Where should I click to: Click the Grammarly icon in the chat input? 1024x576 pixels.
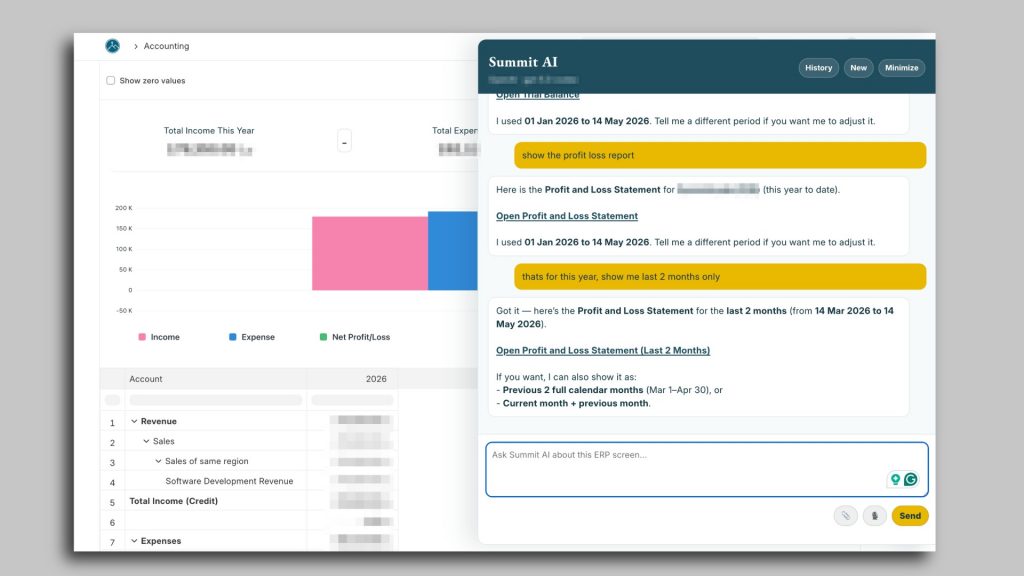tap(910, 479)
